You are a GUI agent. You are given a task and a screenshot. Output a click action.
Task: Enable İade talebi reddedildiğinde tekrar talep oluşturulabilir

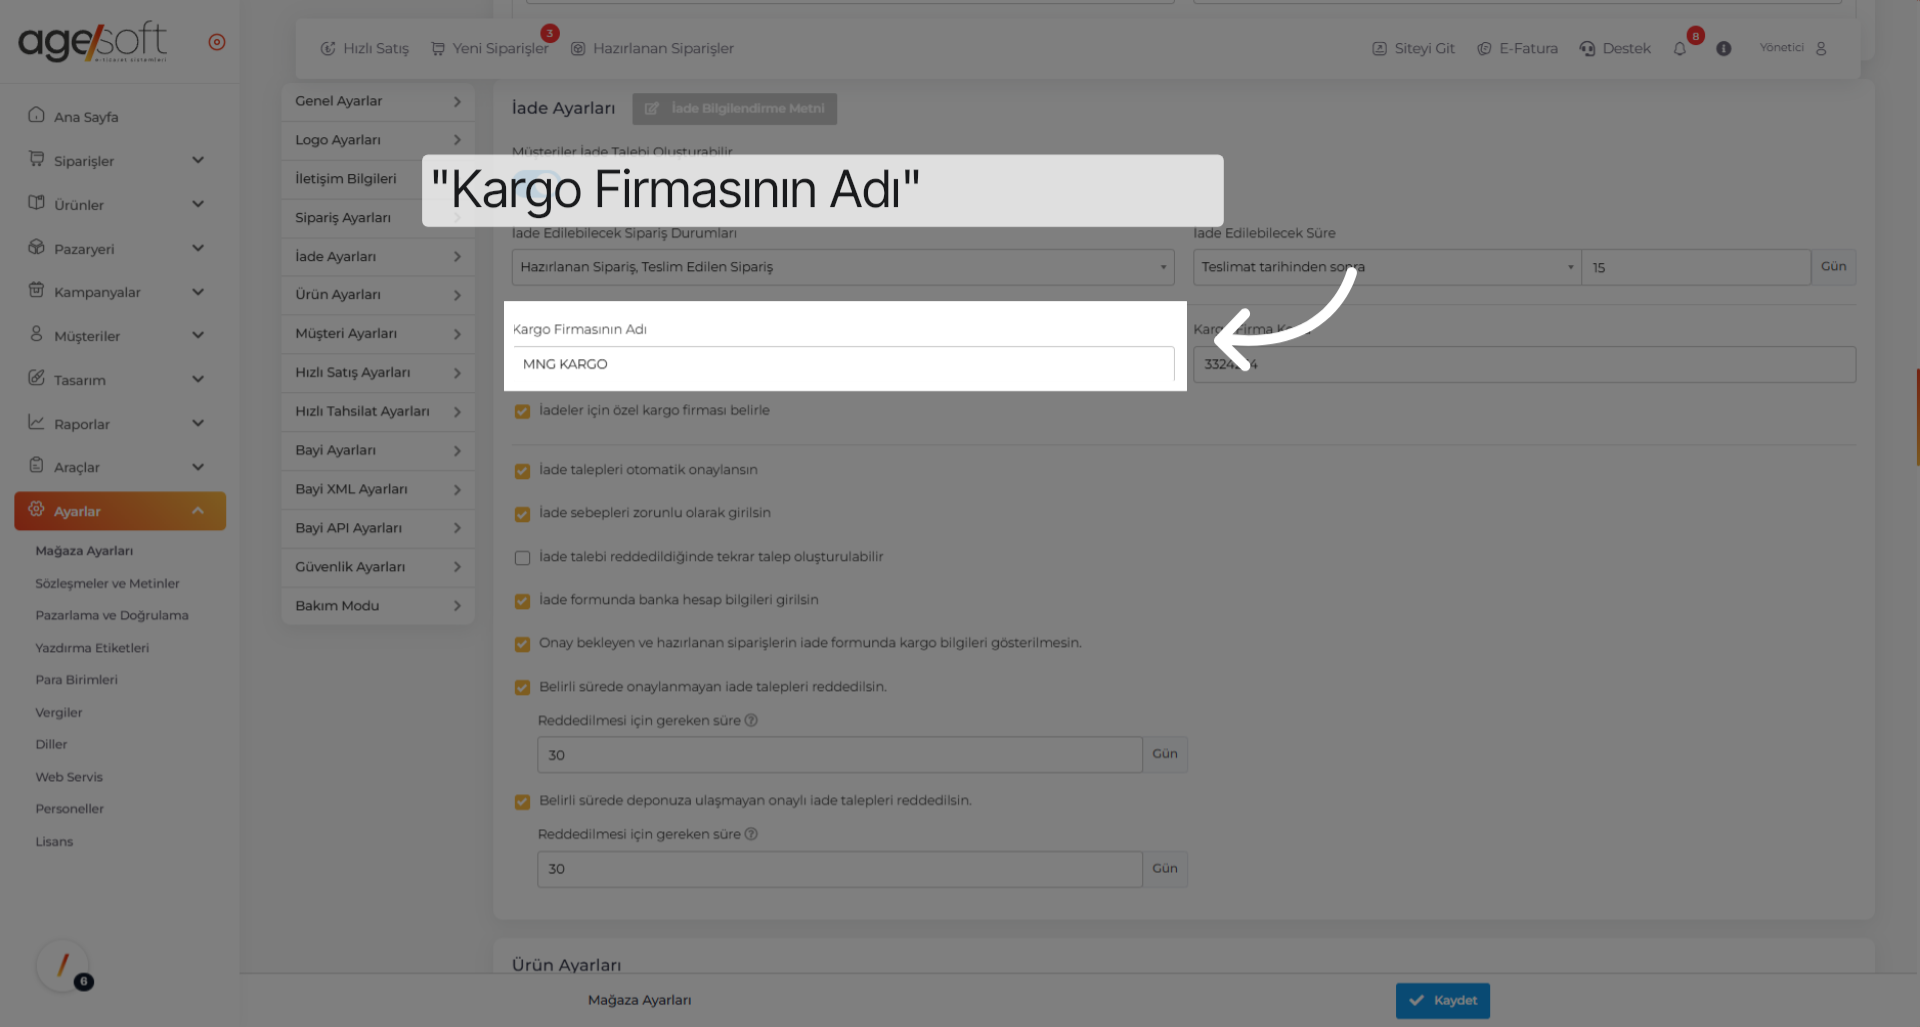[522, 558]
